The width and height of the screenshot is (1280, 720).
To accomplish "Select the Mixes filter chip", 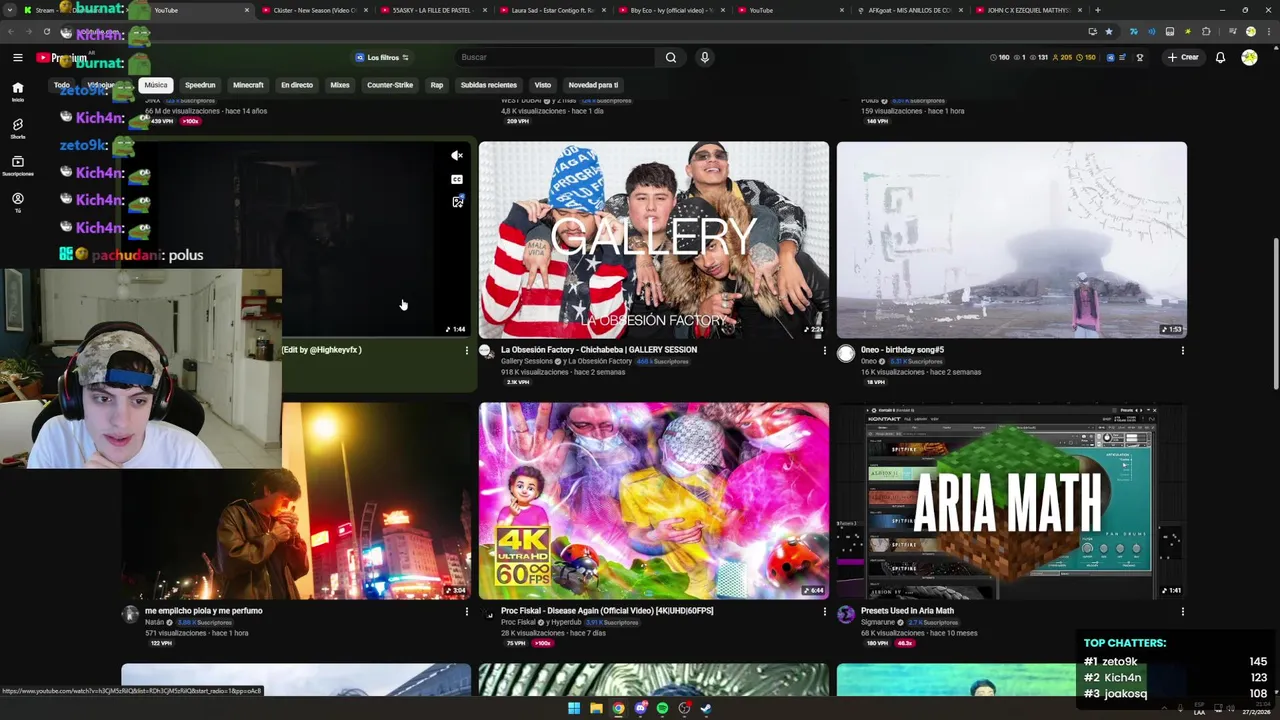I will click(x=340, y=85).
